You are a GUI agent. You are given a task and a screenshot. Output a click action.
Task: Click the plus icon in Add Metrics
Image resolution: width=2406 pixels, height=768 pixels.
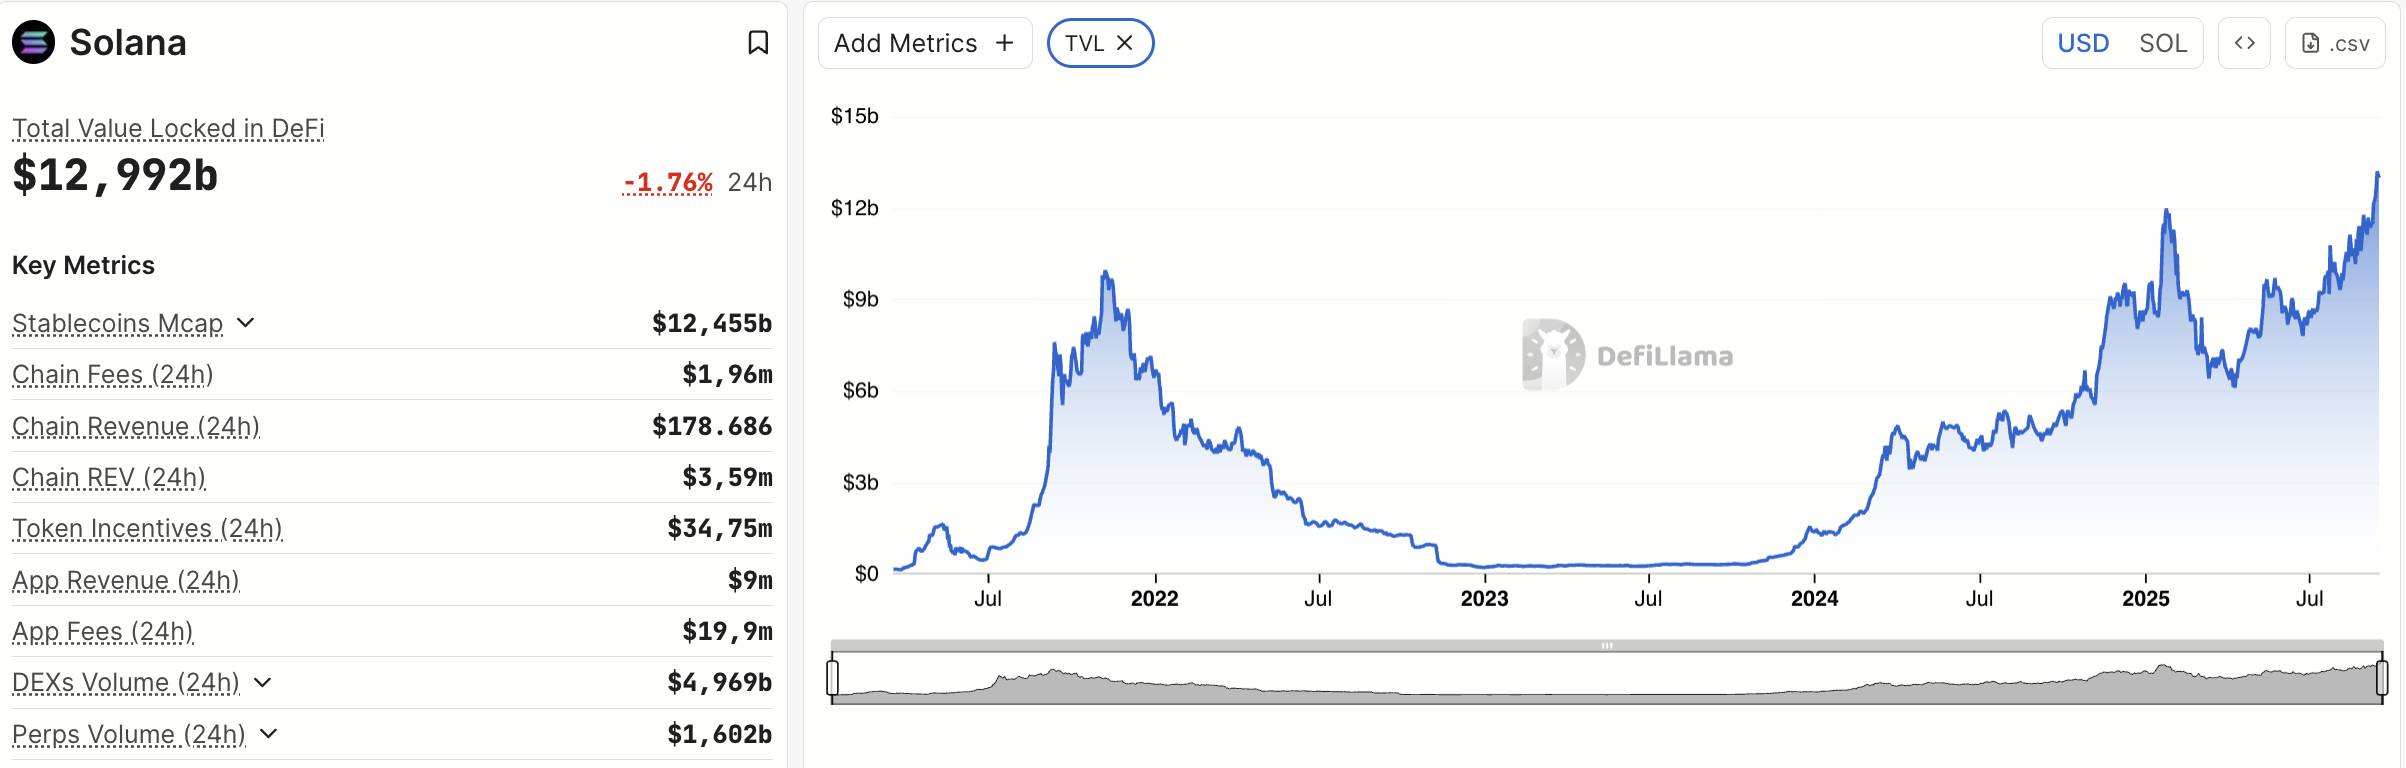tap(1004, 43)
